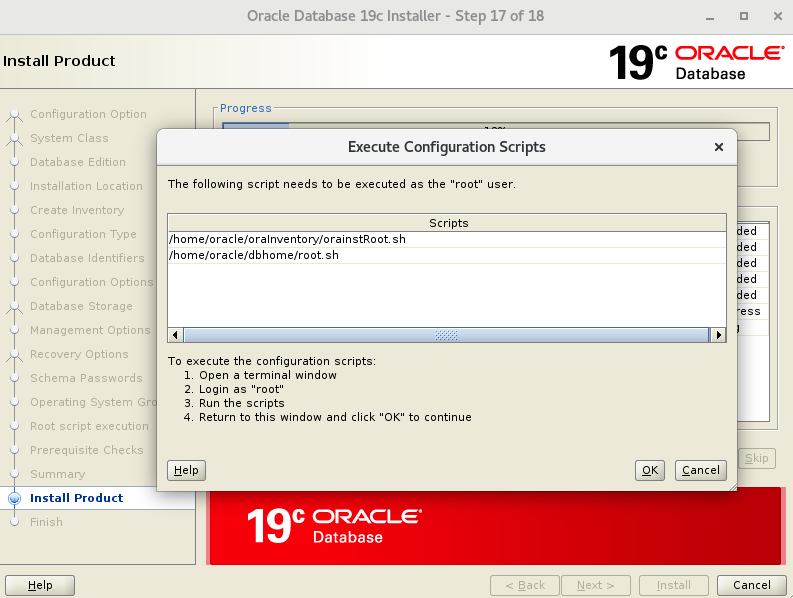Click the disabled Next button
Screen dimensions: 793x598
[x=596, y=585]
